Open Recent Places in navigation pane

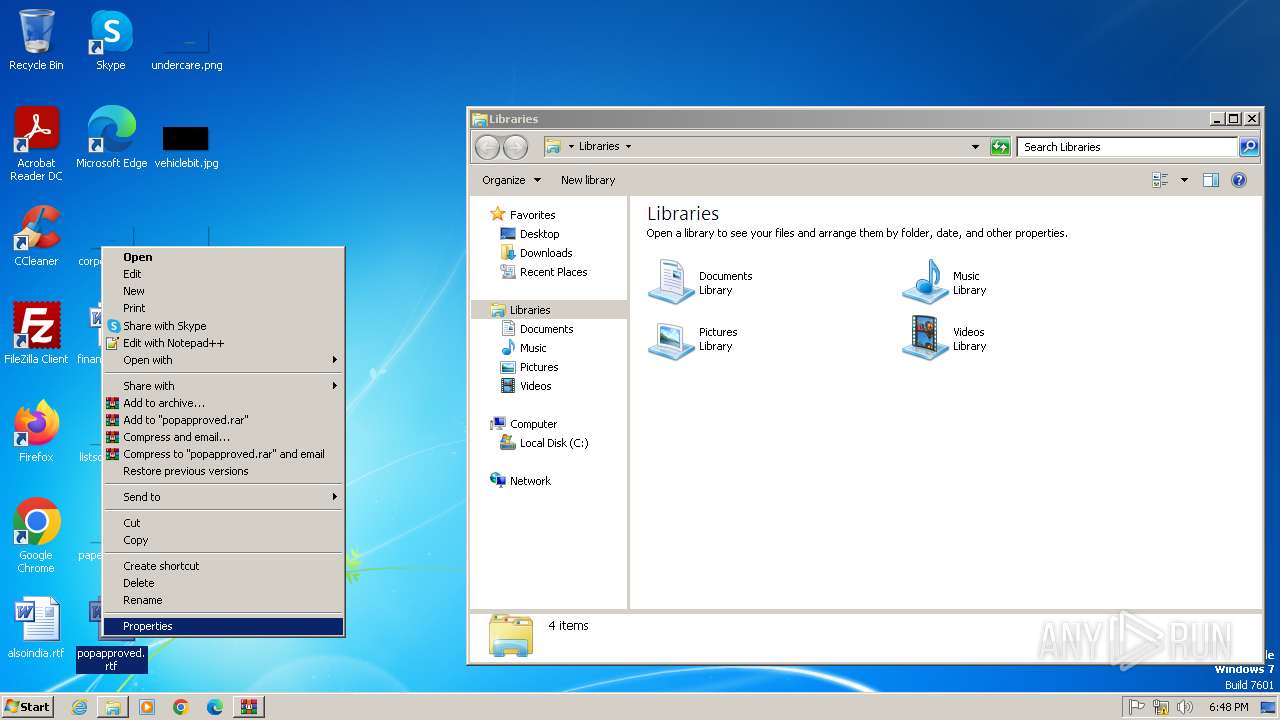pos(544,272)
